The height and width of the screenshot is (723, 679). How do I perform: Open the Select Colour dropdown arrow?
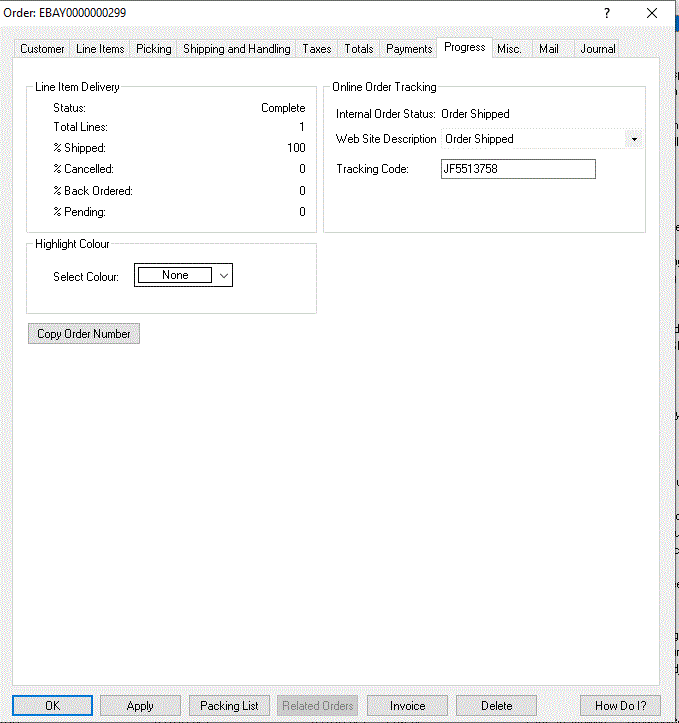(x=224, y=275)
